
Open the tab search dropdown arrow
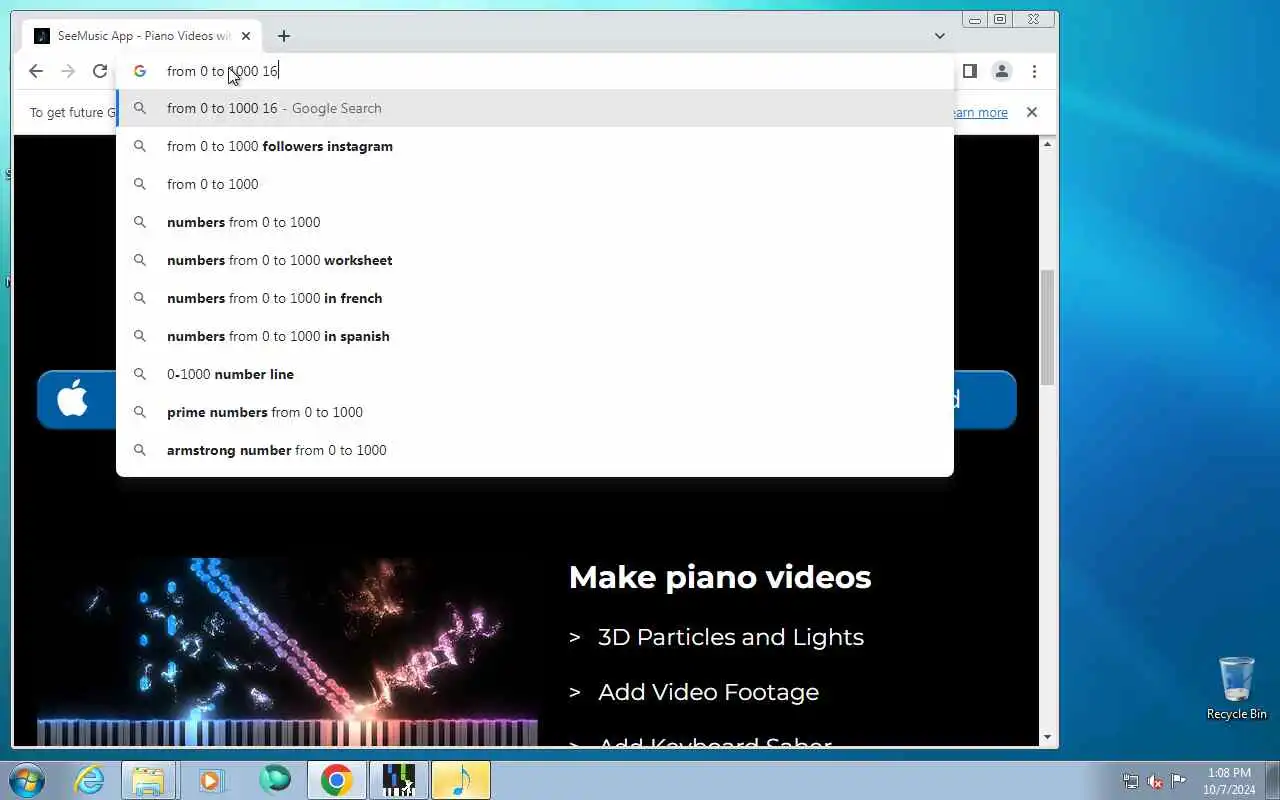click(x=939, y=36)
